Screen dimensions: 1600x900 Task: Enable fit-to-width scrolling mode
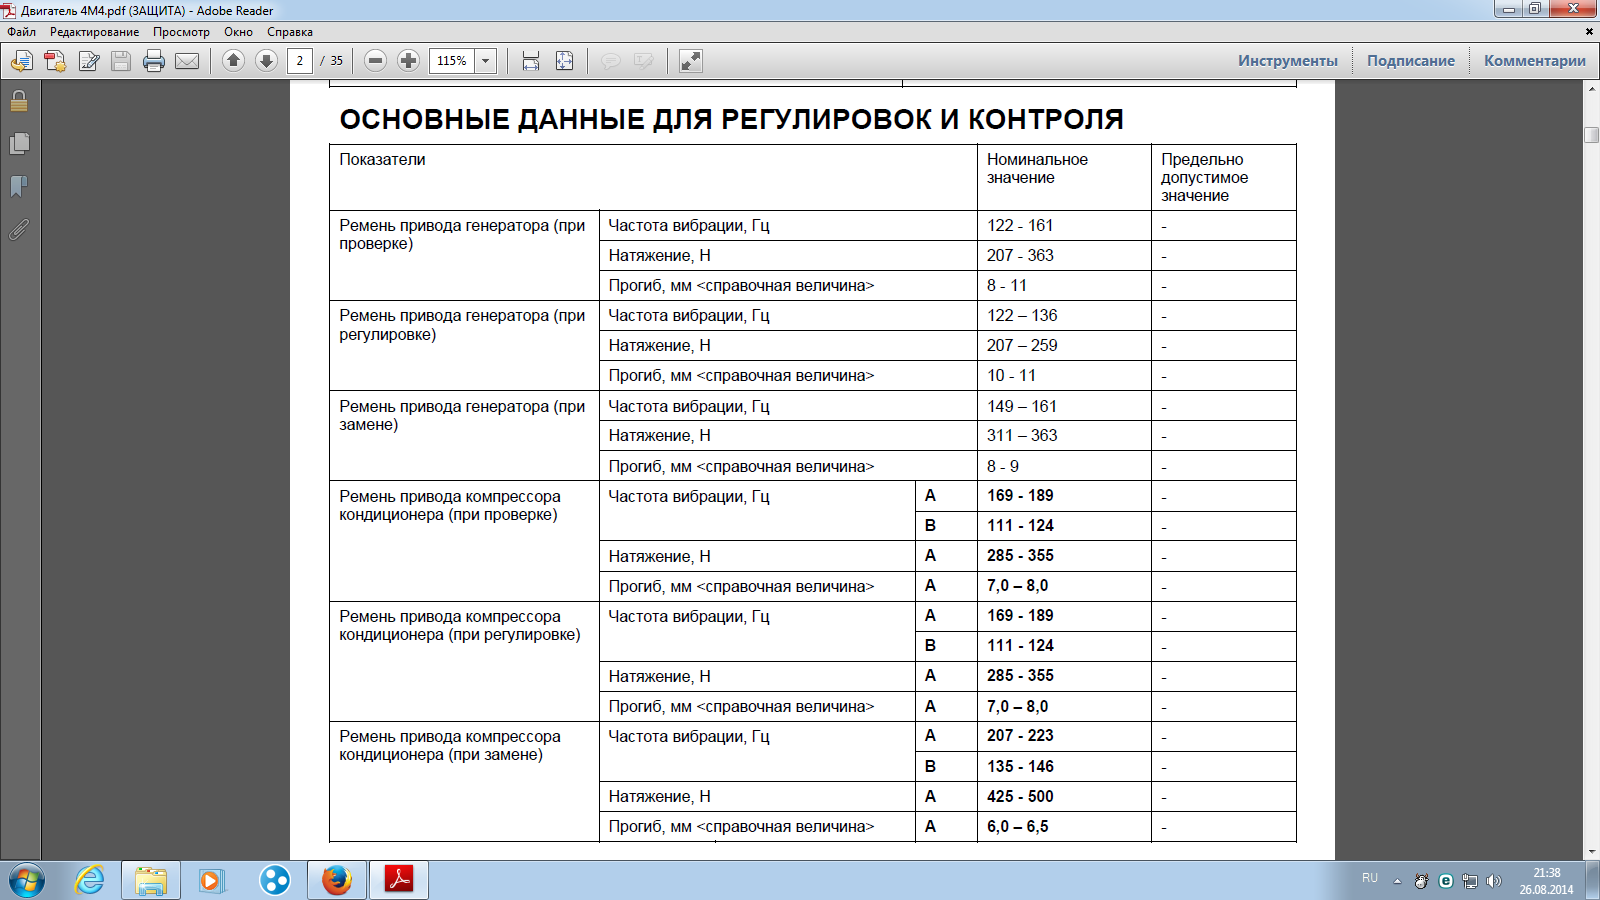[x=531, y=61]
